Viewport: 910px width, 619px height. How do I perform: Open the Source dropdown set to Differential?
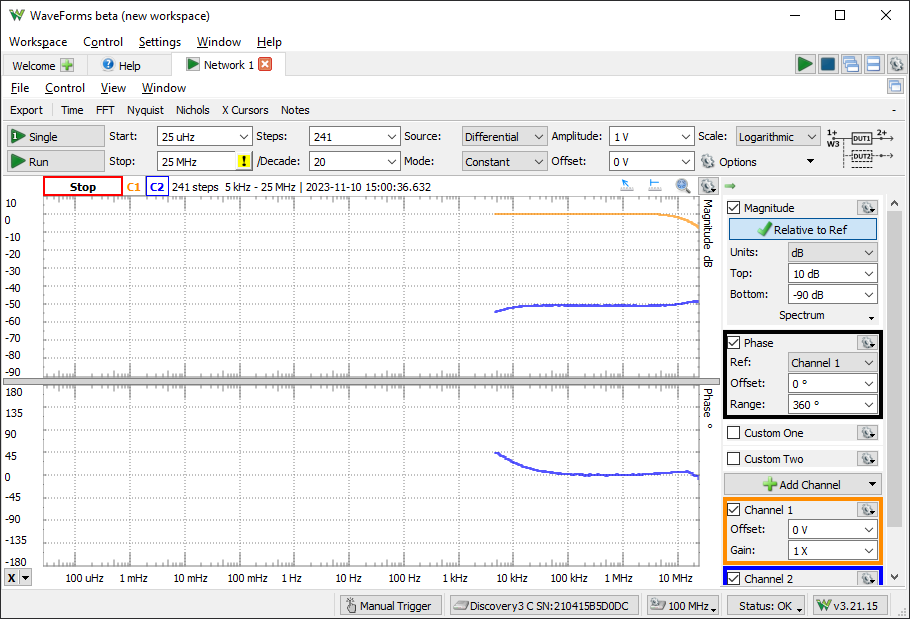click(x=504, y=136)
